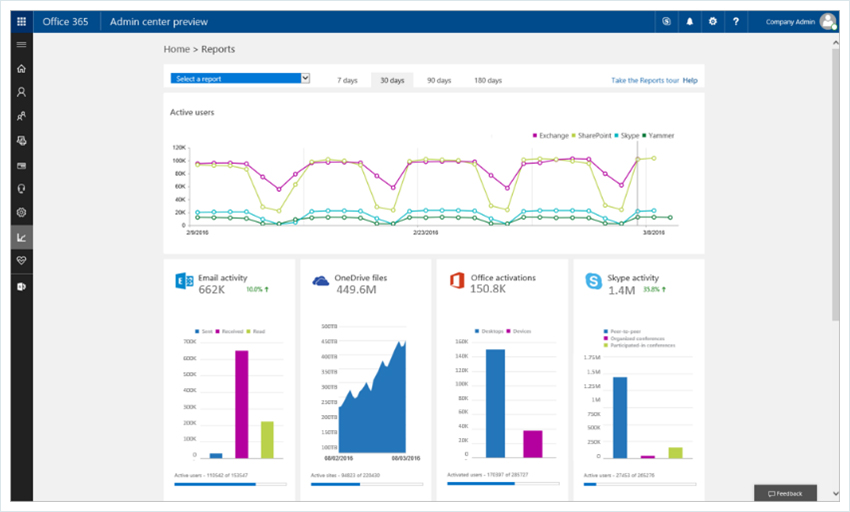Go to Home in the sidebar
850x512 pixels.
[21, 68]
